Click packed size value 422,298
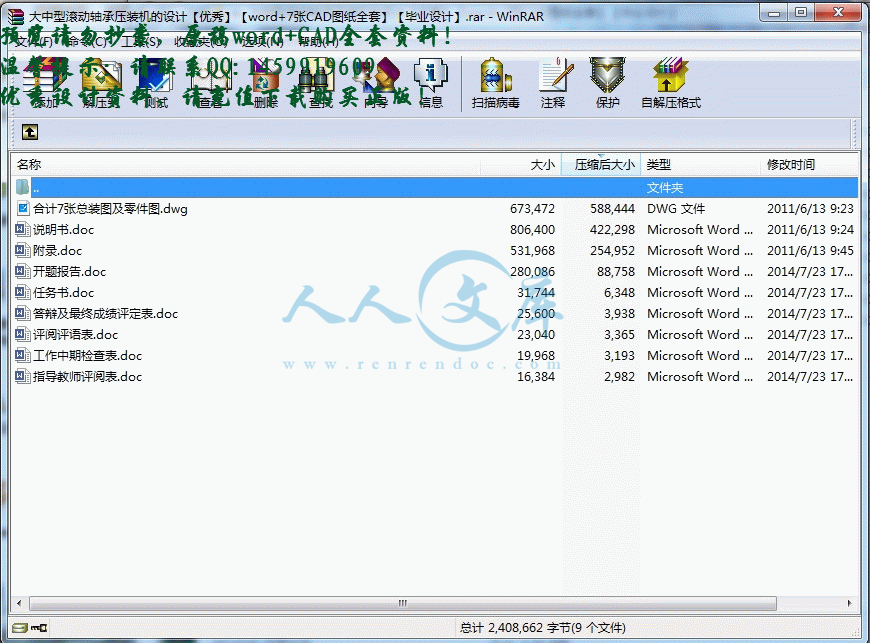 pos(612,230)
